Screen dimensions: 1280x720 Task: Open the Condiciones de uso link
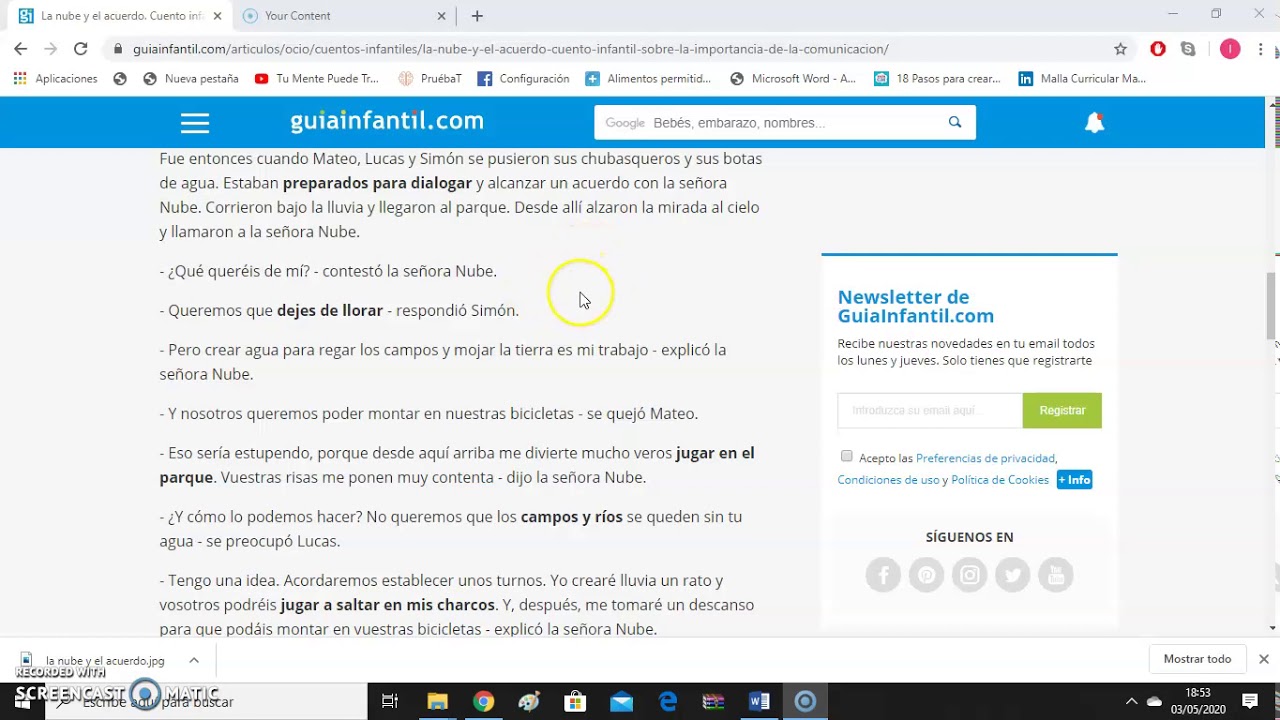click(889, 480)
